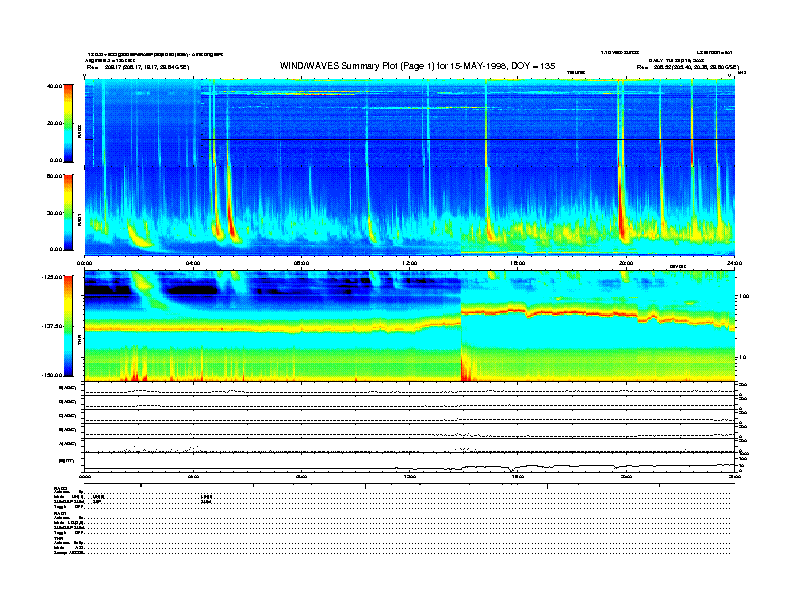
Task: Select the RAD2 spectrogram panel
Action: [x=410, y=123]
